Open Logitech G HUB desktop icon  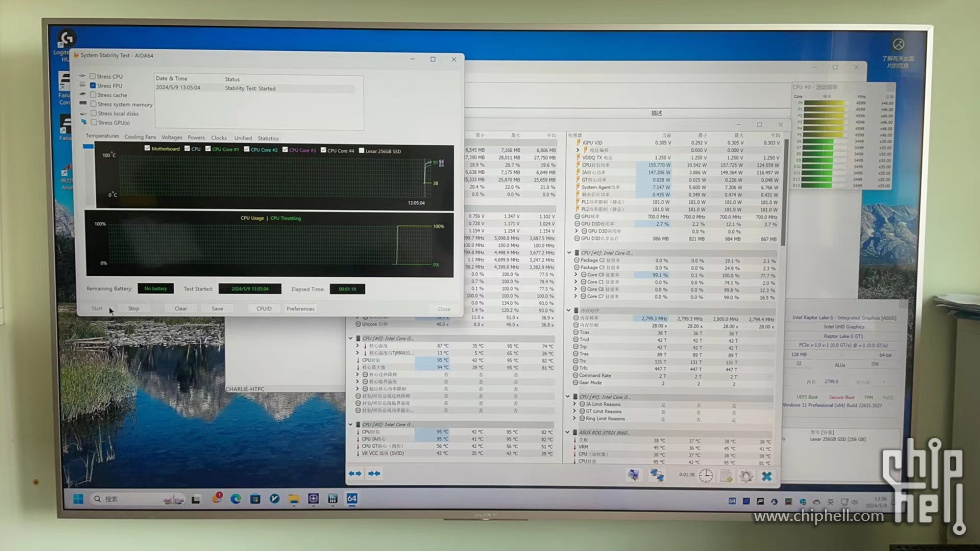(x=66, y=39)
